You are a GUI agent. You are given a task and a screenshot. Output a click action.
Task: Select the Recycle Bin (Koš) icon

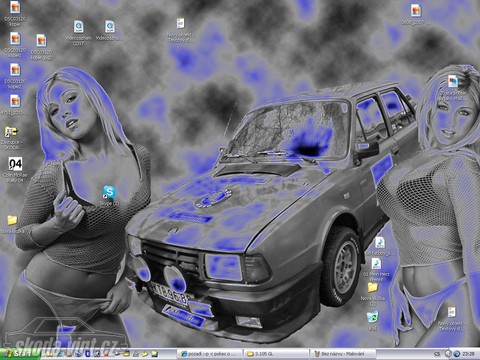(373, 317)
